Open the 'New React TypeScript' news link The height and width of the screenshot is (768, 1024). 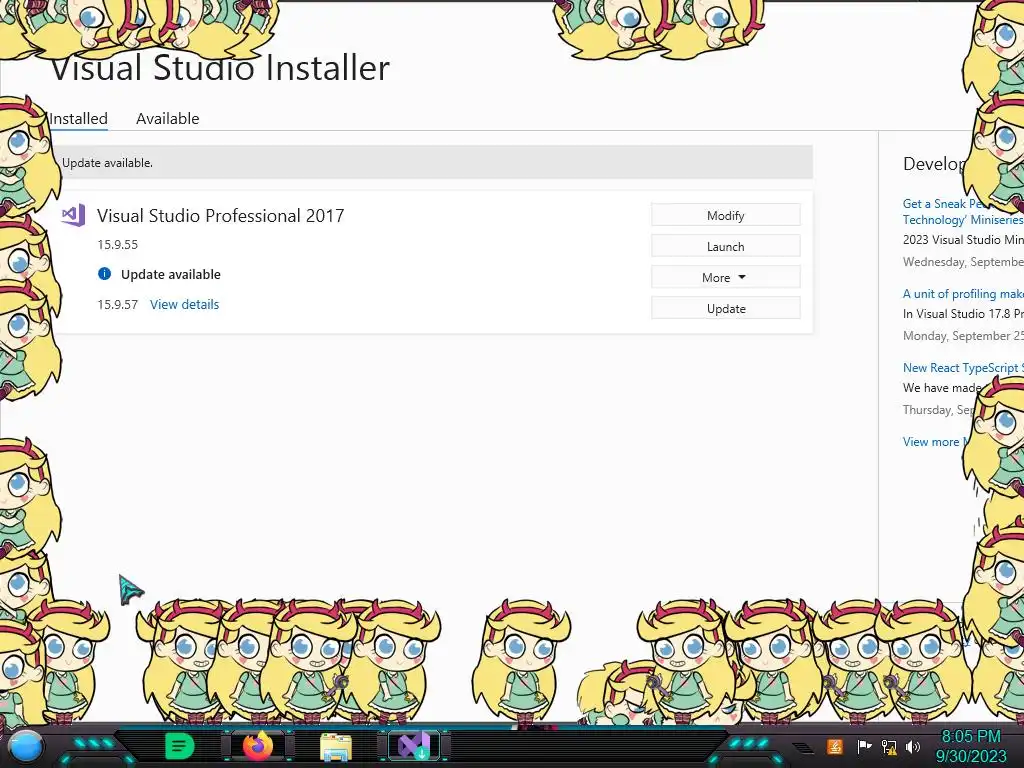pos(963,368)
